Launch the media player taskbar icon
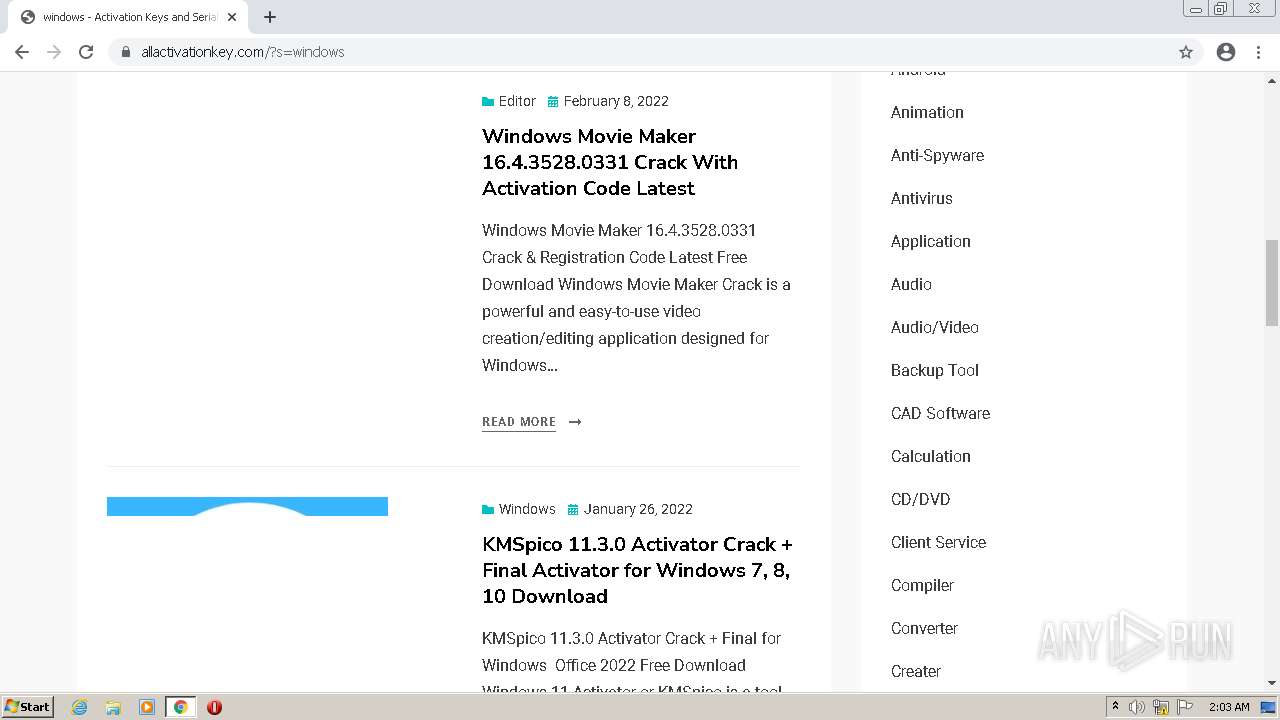 (x=147, y=707)
